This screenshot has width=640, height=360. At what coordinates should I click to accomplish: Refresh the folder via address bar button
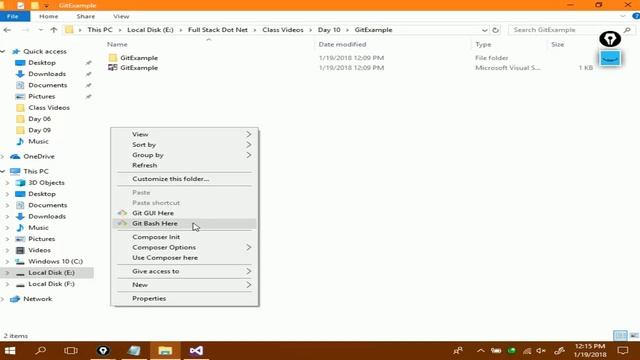pyautogui.click(x=496, y=30)
